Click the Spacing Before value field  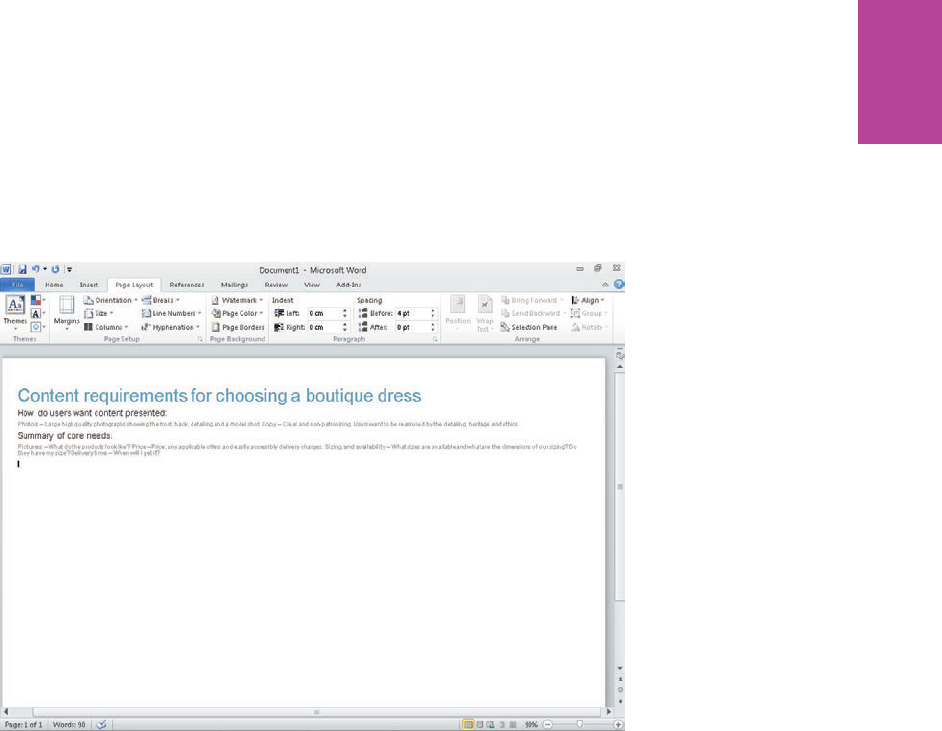(412, 314)
